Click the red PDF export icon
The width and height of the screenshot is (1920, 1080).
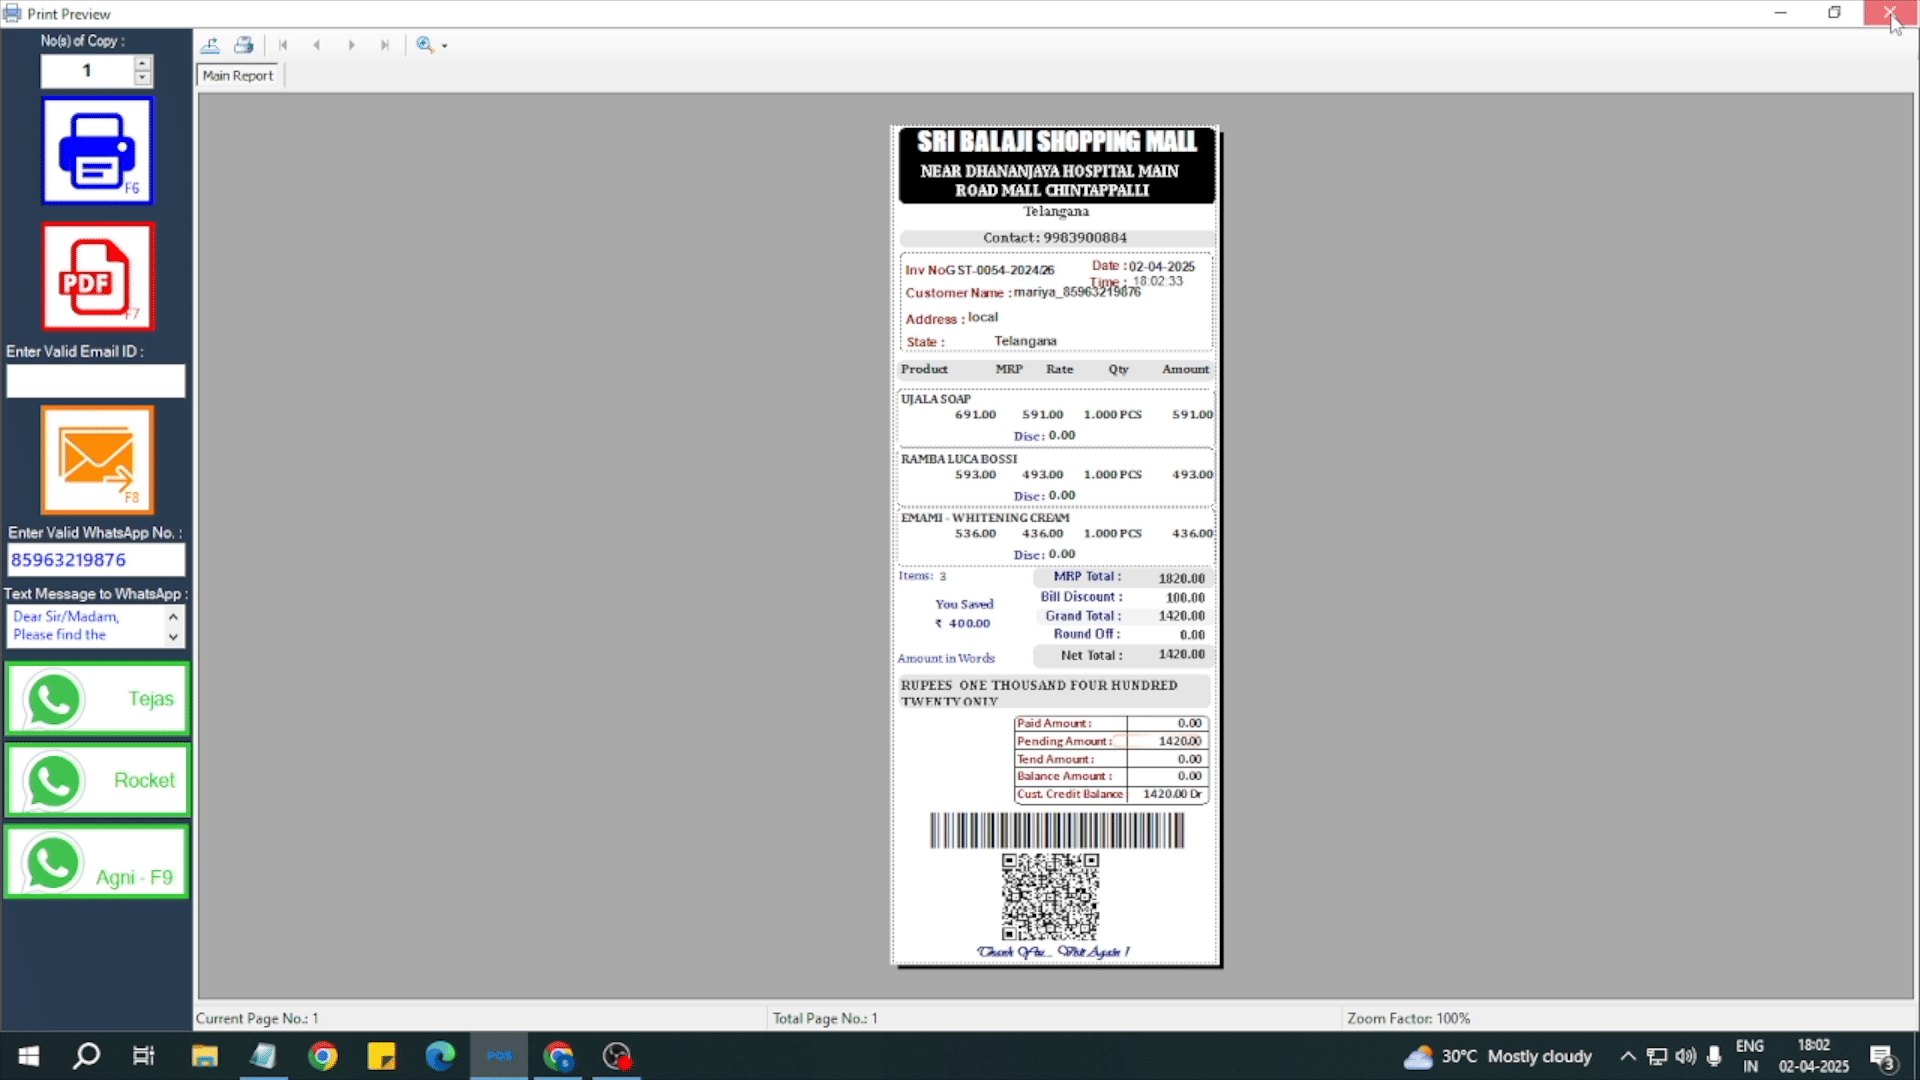pos(97,276)
